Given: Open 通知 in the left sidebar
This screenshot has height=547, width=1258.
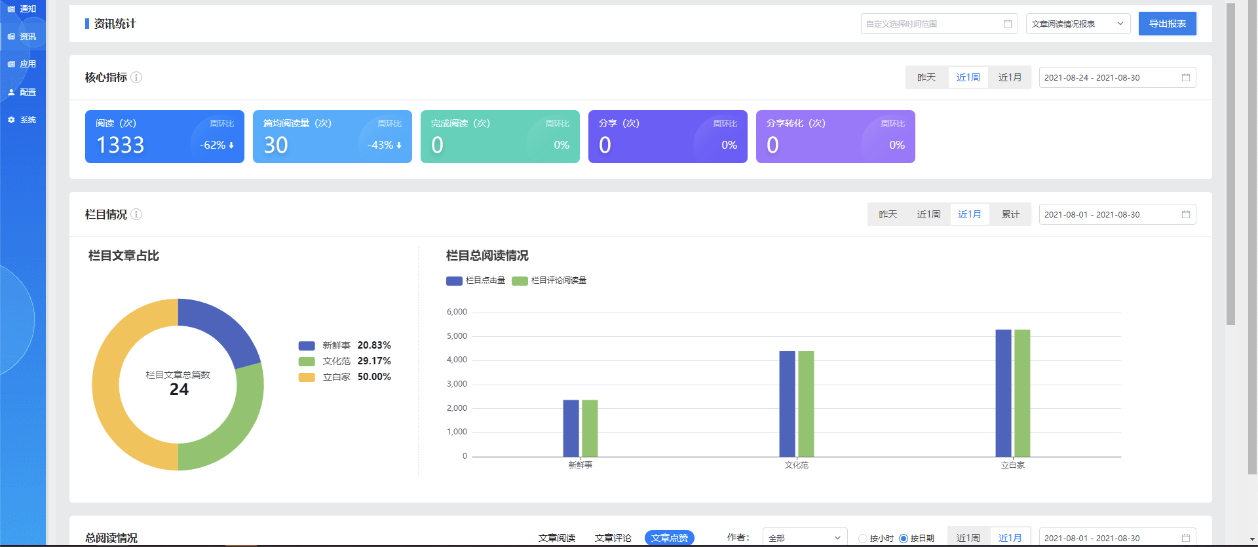Looking at the screenshot, I should click(x=23, y=9).
